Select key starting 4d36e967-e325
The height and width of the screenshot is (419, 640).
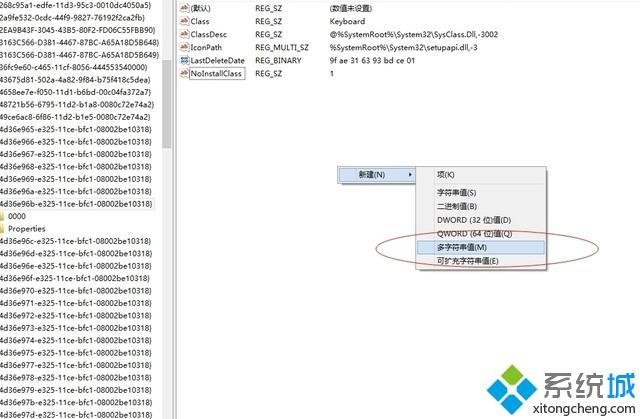click(x=76, y=154)
